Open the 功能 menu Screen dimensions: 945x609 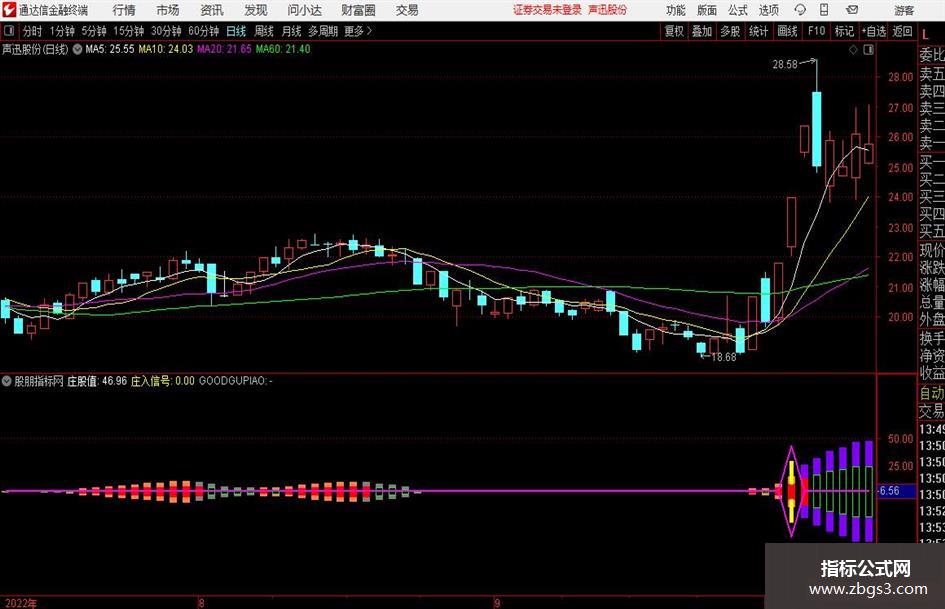pos(676,10)
